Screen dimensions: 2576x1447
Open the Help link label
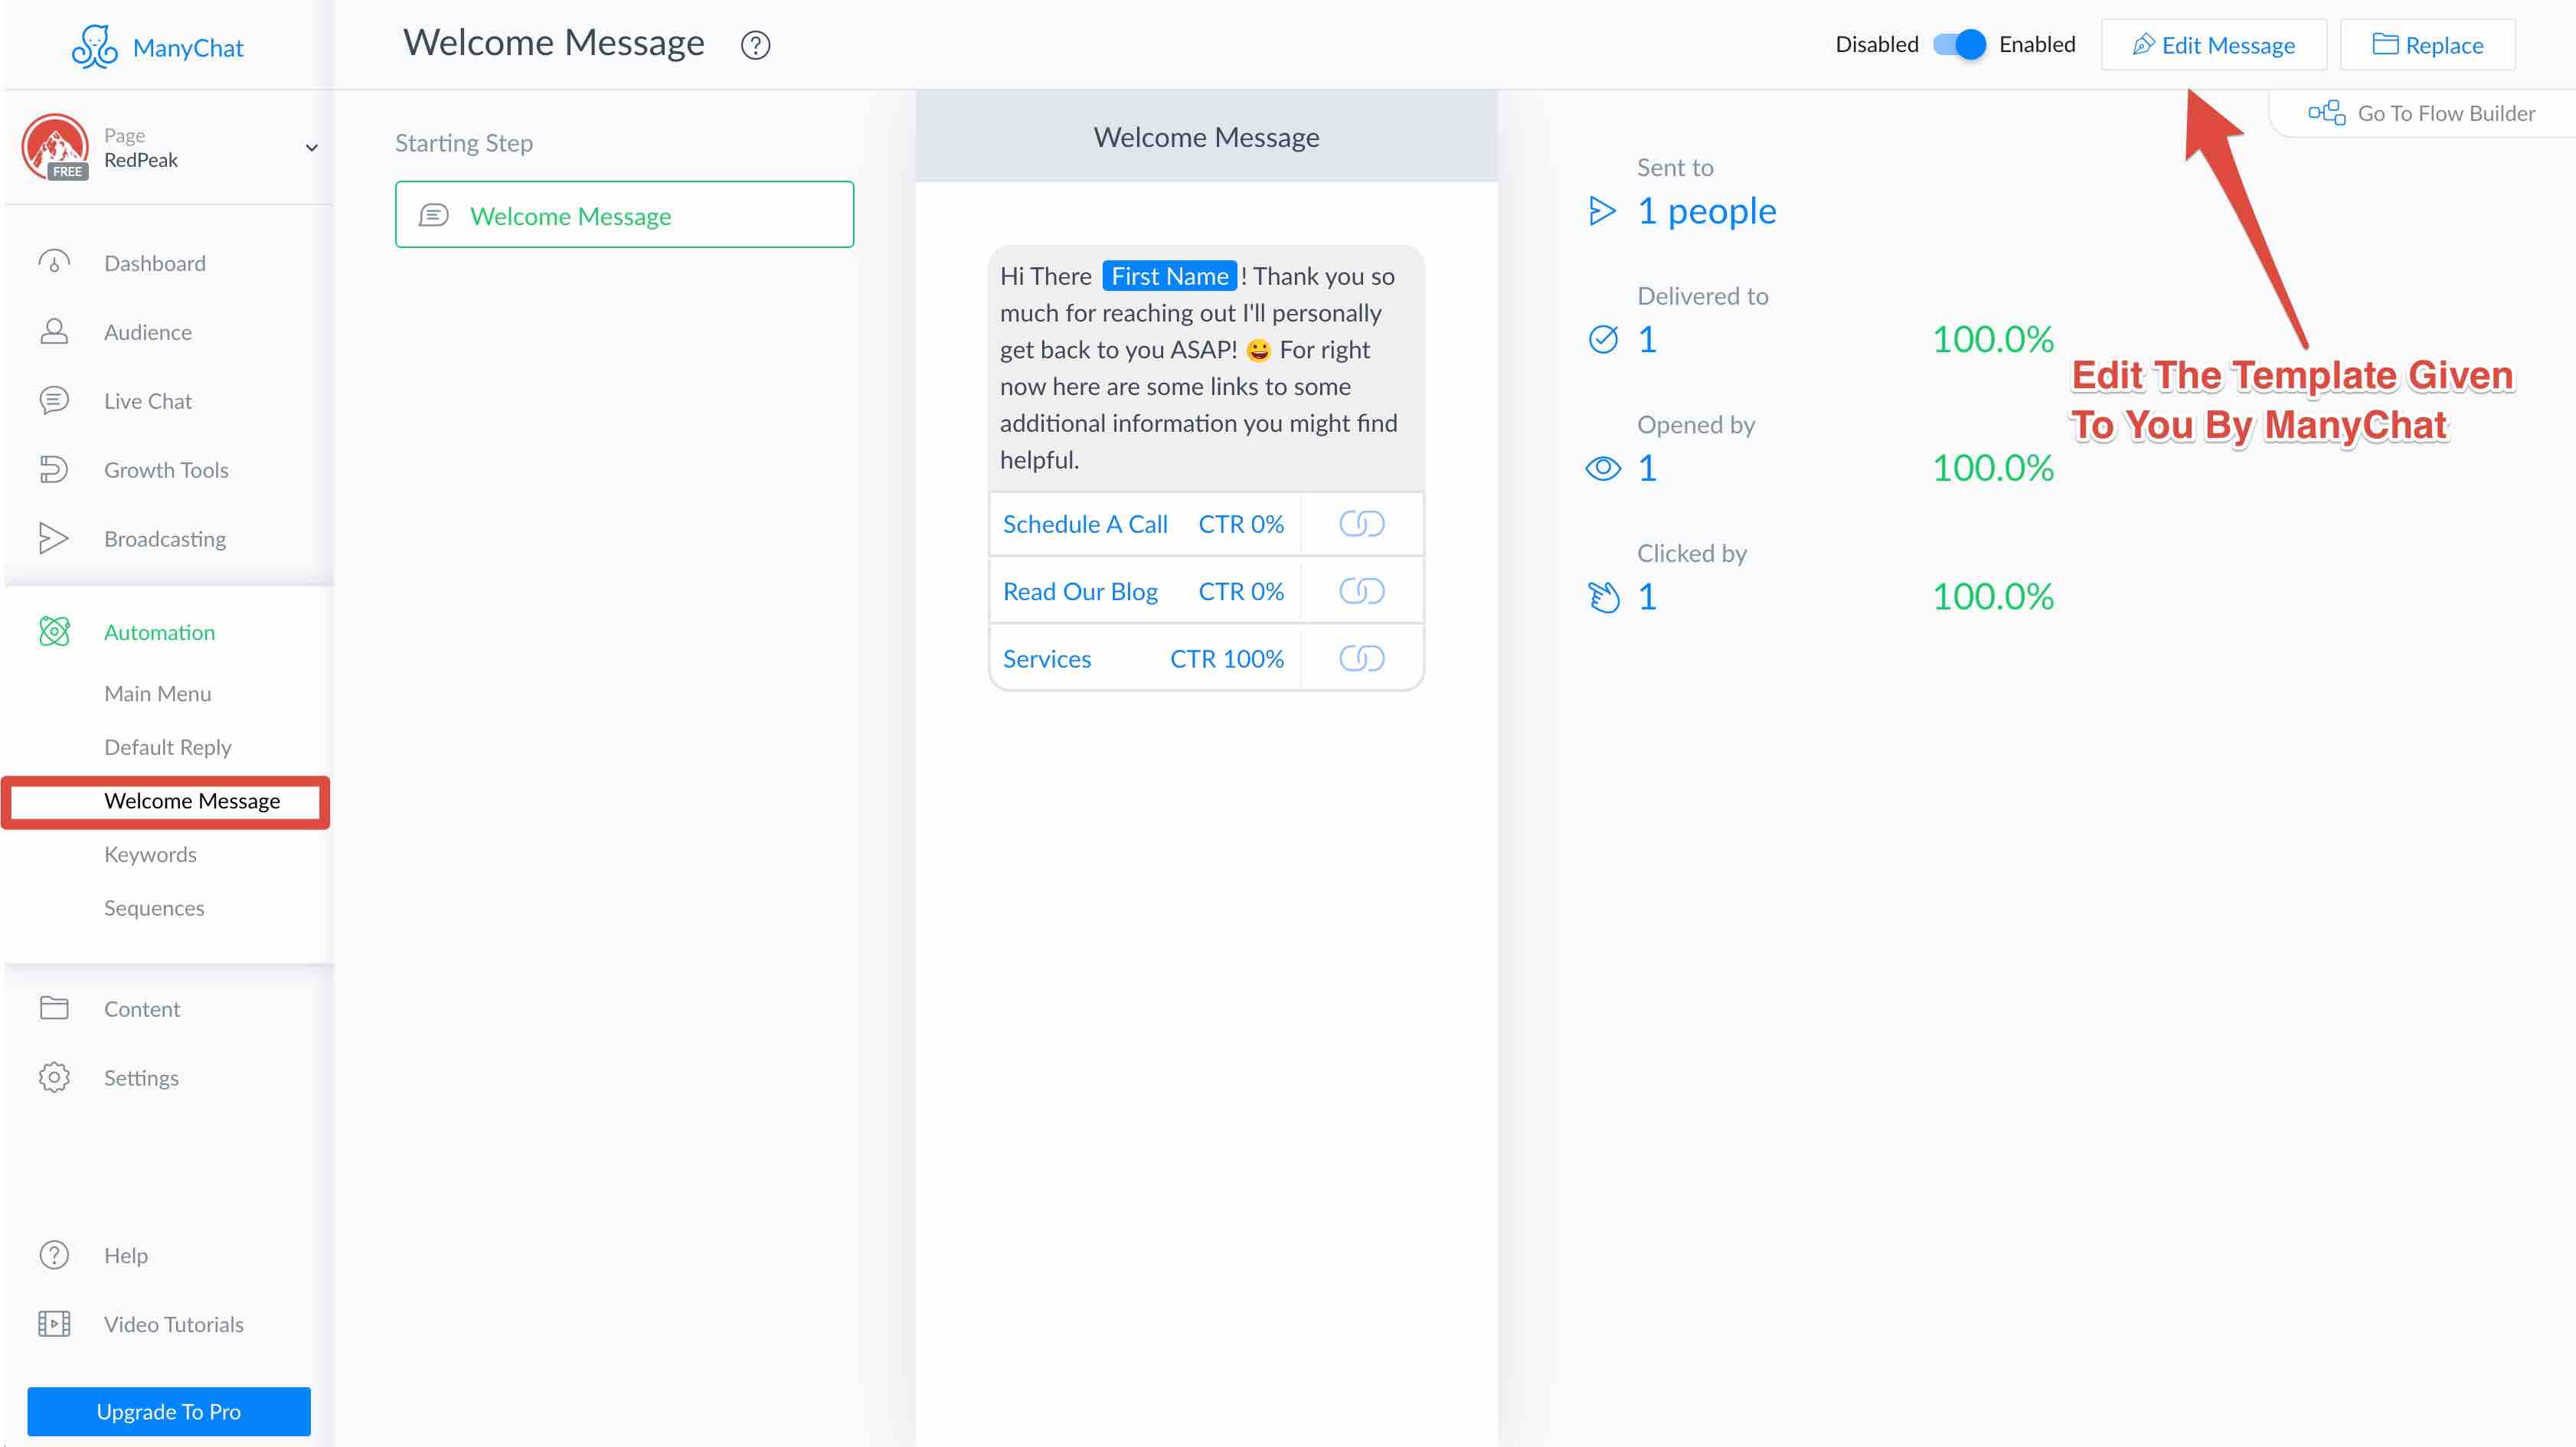[126, 1255]
